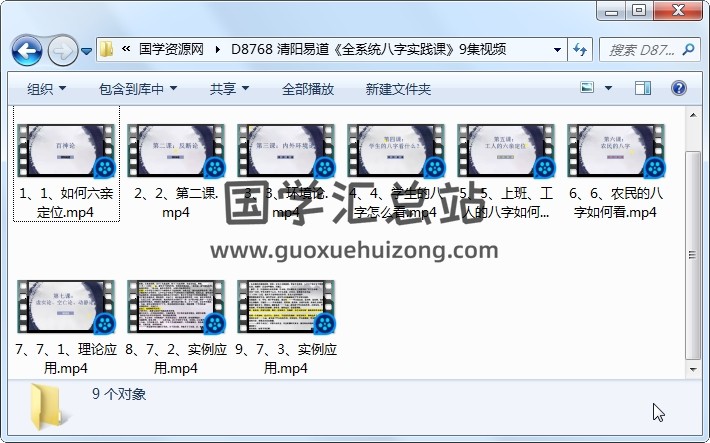Open 包含到库中 dropdown menu
The image size is (710, 443).
(x=138, y=89)
